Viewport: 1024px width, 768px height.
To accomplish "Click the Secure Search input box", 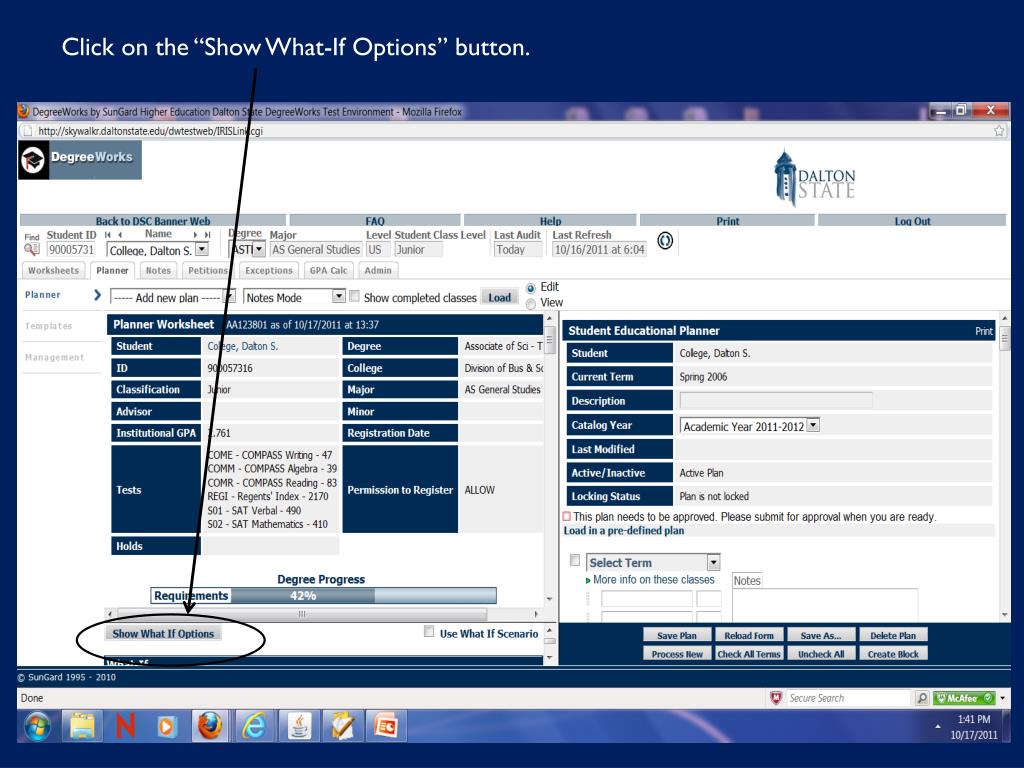I will click(x=848, y=698).
